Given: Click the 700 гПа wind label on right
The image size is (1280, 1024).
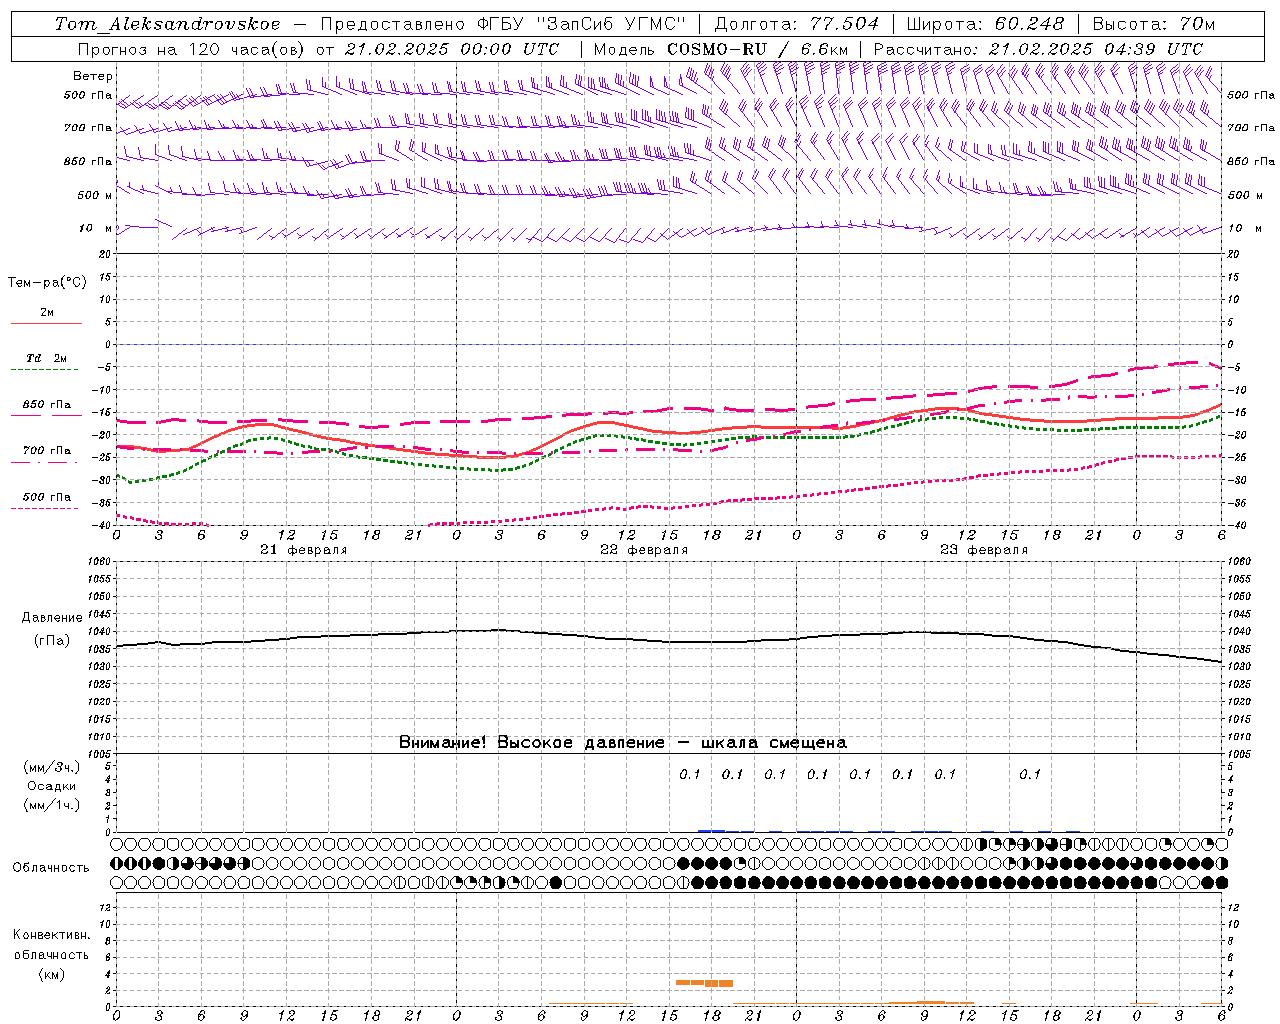Looking at the screenshot, I should click(x=1251, y=128).
